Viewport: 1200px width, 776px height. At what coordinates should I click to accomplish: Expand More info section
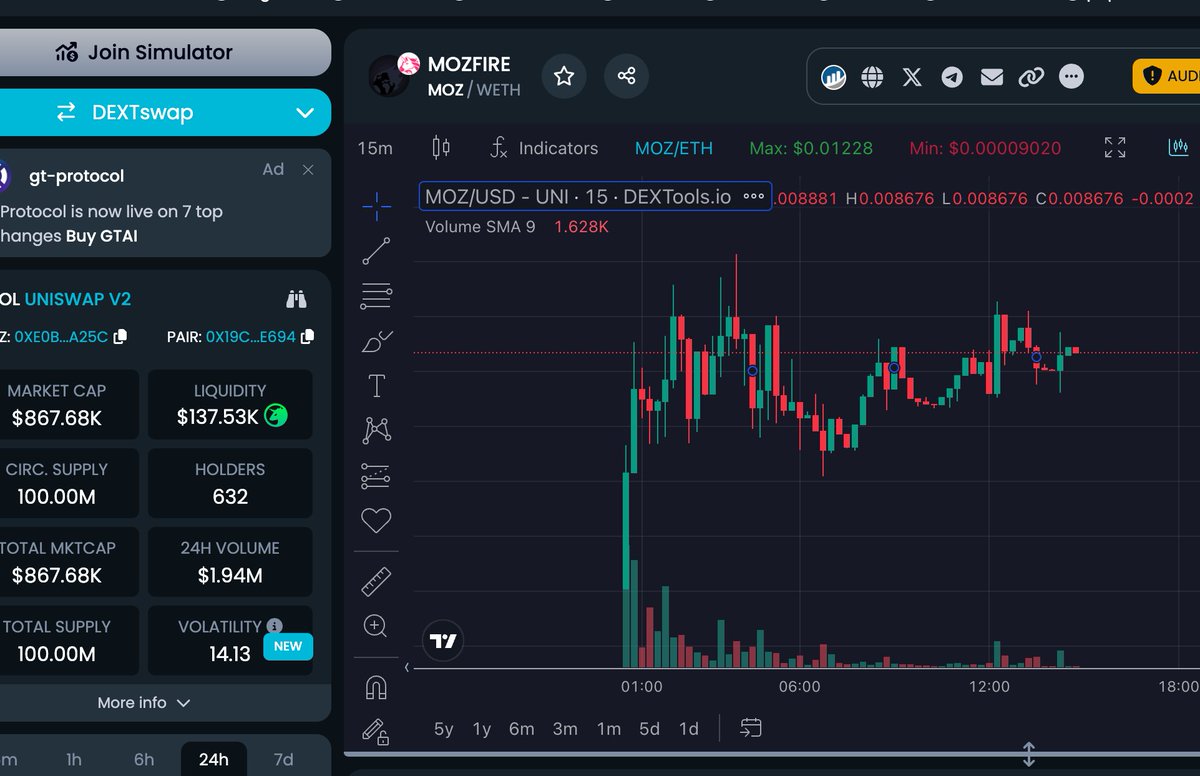coord(144,703)
